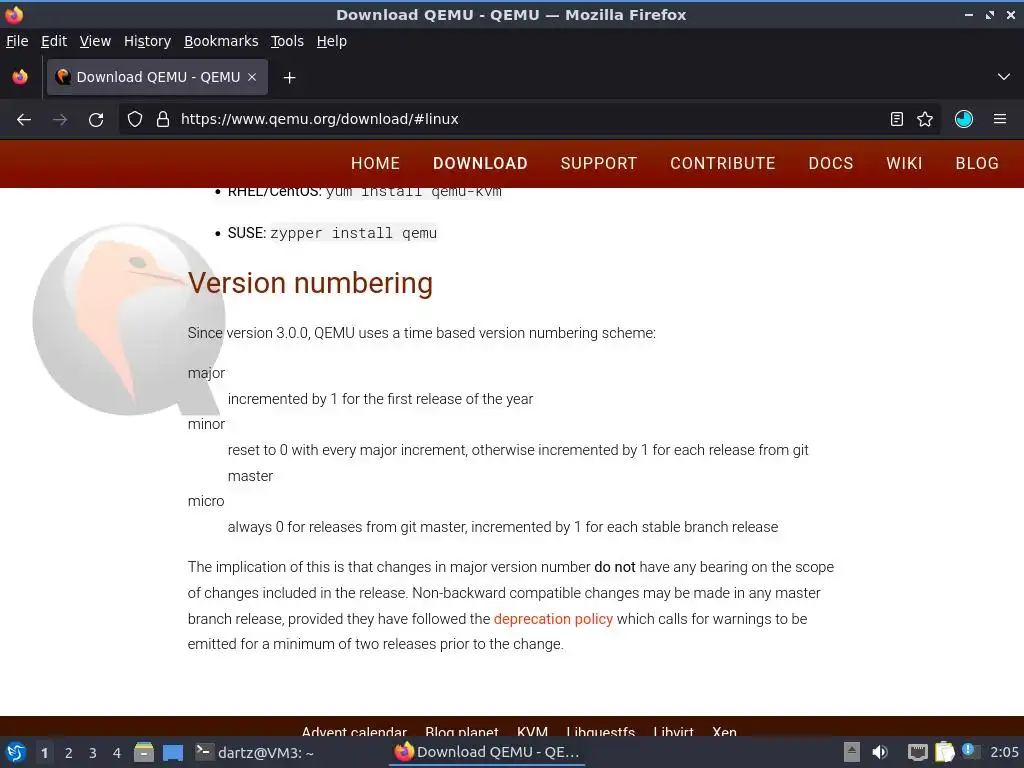1024x768 pixels.
Task: Click the KVM footer link
Action: tap(532, 731)
